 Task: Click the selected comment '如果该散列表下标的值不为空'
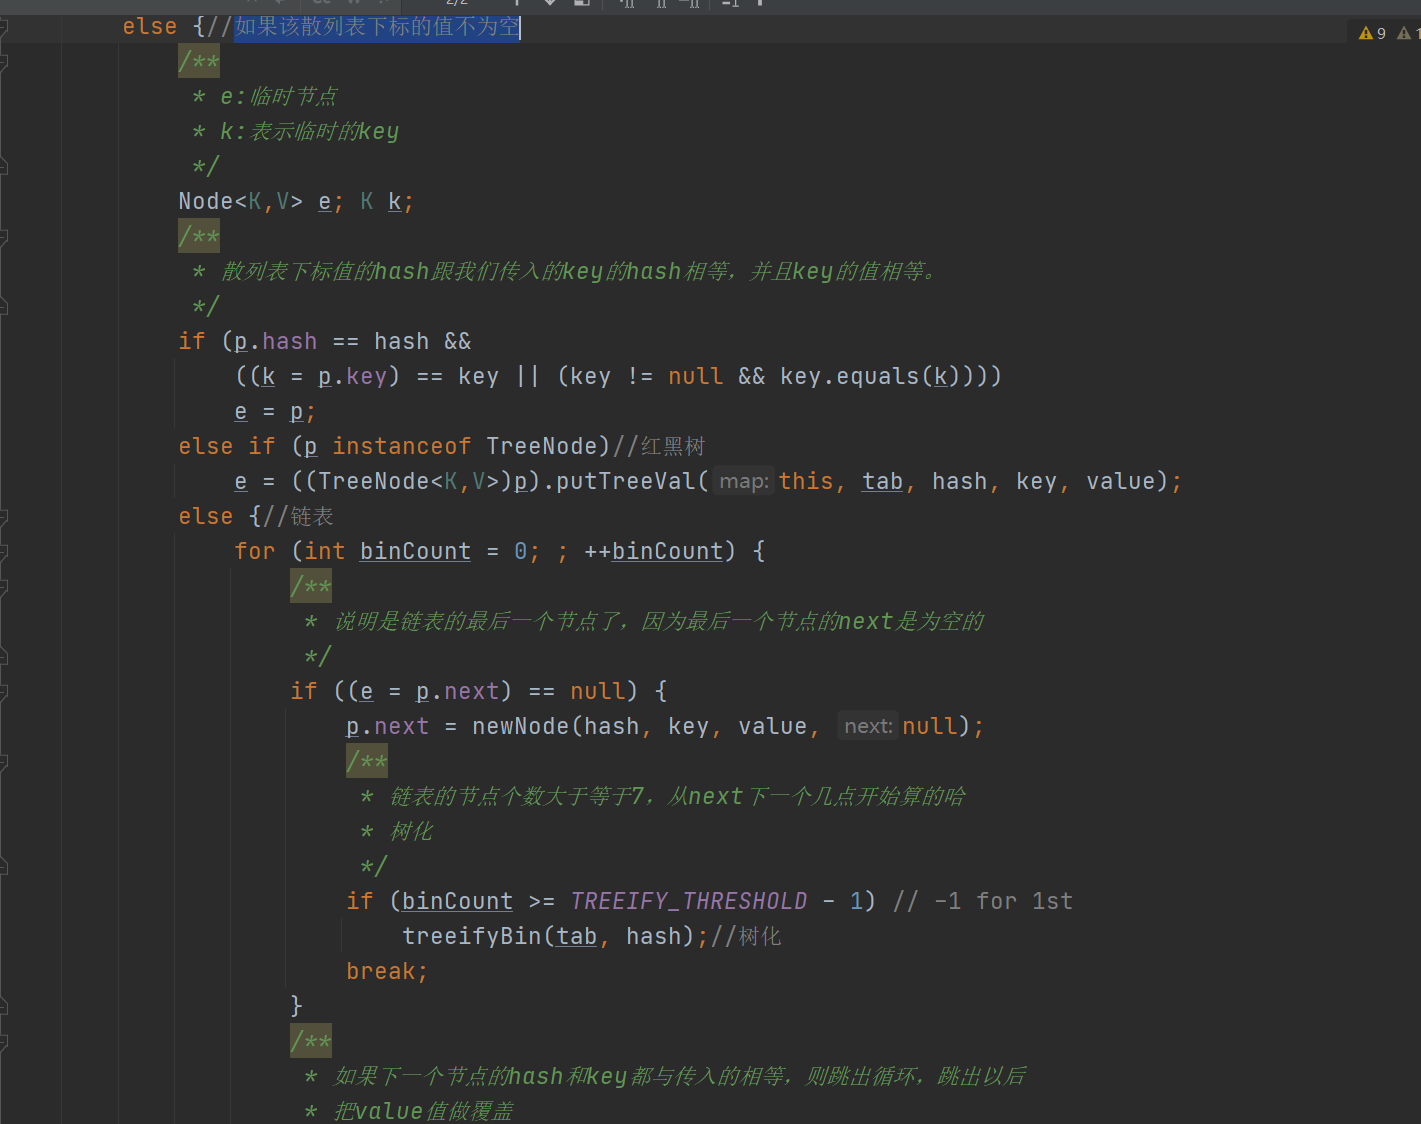pos(377,27)
